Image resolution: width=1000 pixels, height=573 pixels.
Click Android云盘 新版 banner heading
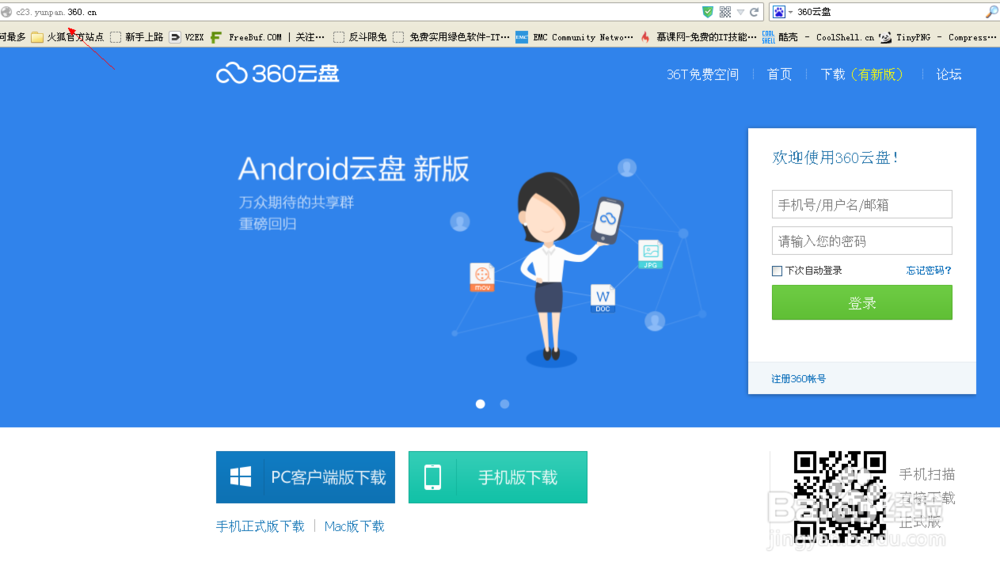[354, 169]
